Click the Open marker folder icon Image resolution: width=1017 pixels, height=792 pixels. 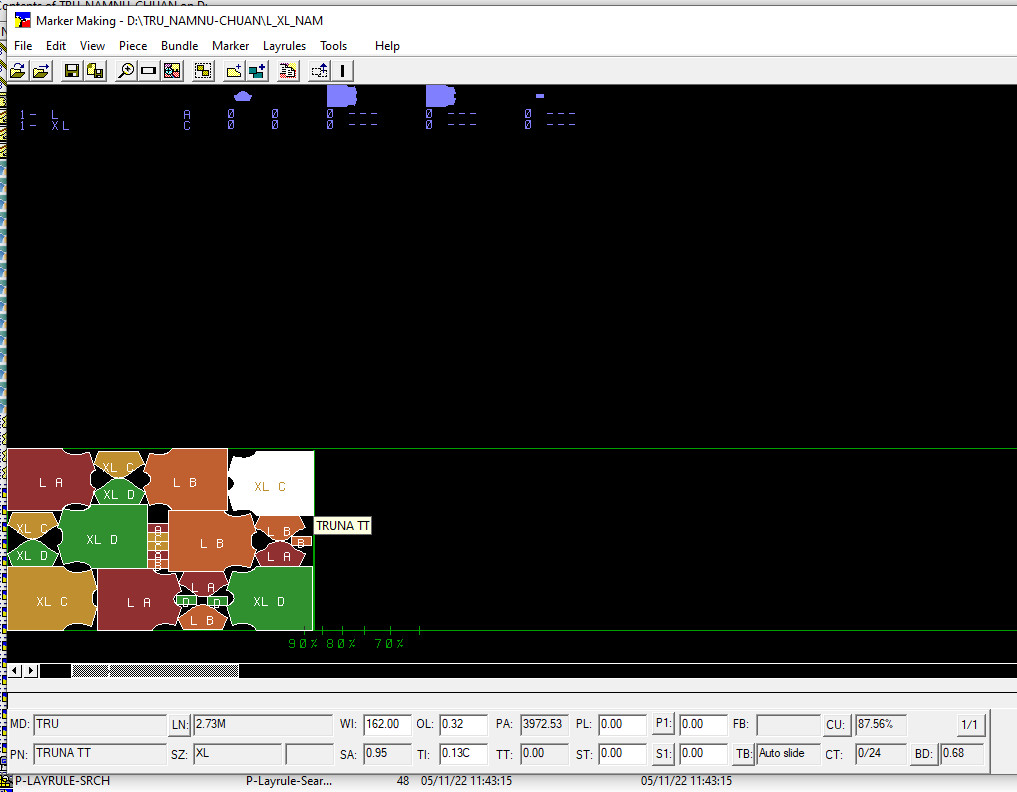[17, 71]
